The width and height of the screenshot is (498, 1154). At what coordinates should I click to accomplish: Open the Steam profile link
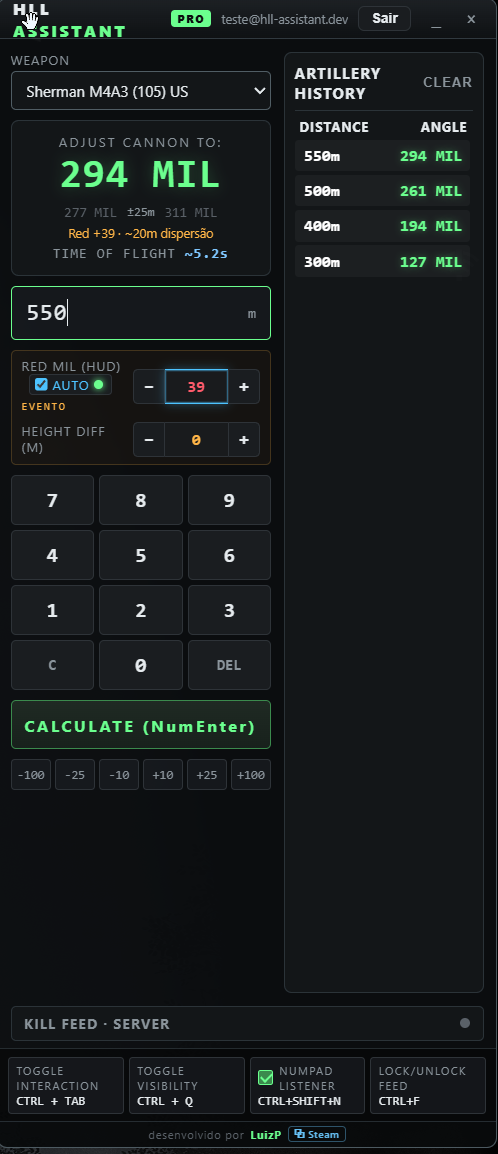tap(317, 1134)
